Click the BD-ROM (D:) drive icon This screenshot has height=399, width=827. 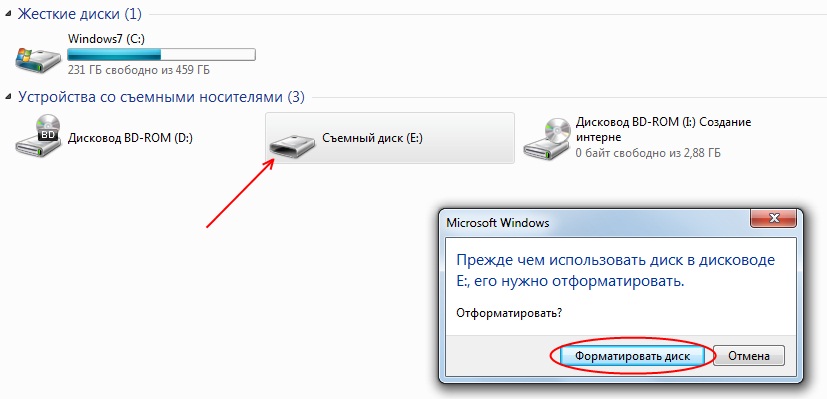pyautogui.click(x=38, y=136)
